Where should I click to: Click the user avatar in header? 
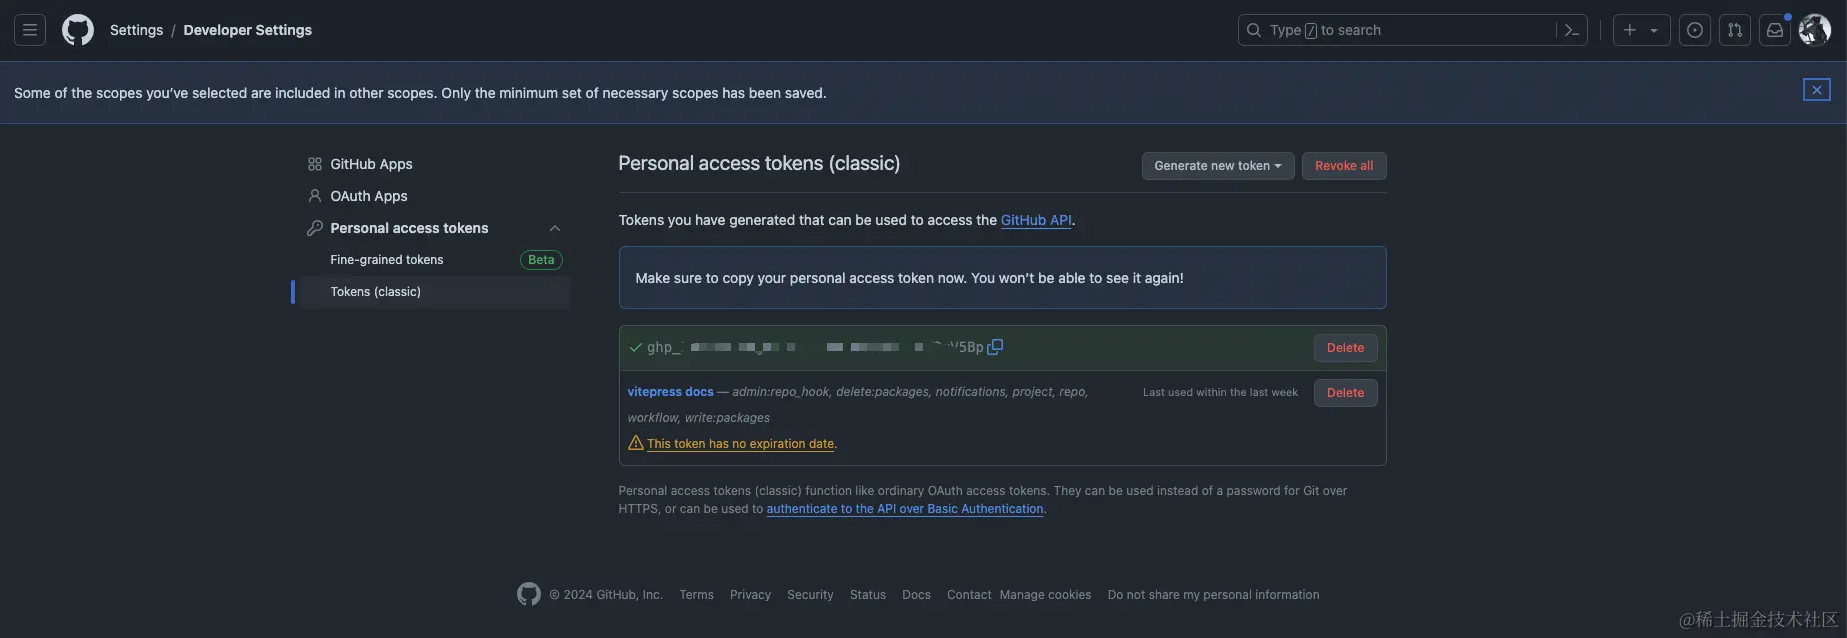1814,30
